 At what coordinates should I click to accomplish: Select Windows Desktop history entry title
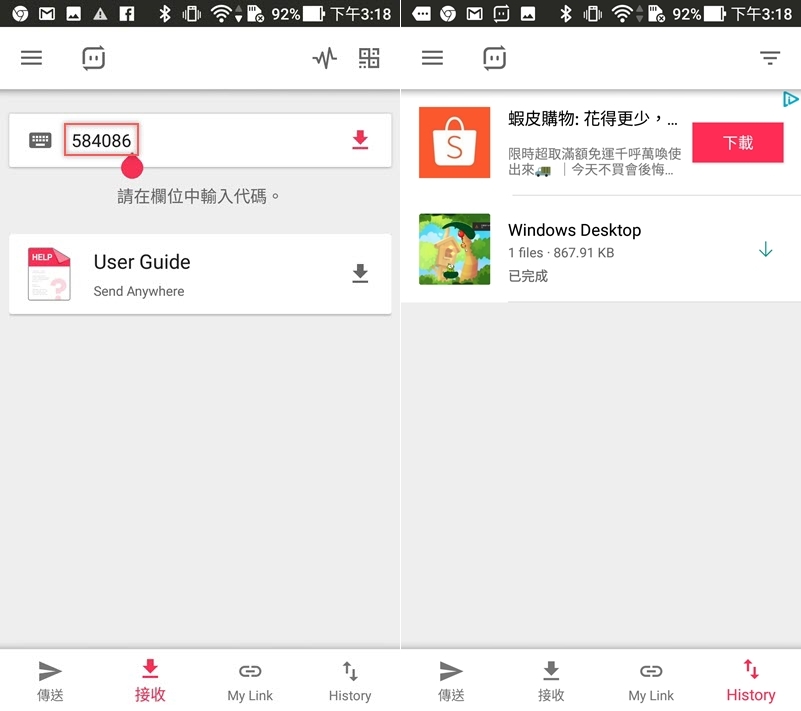574,230
